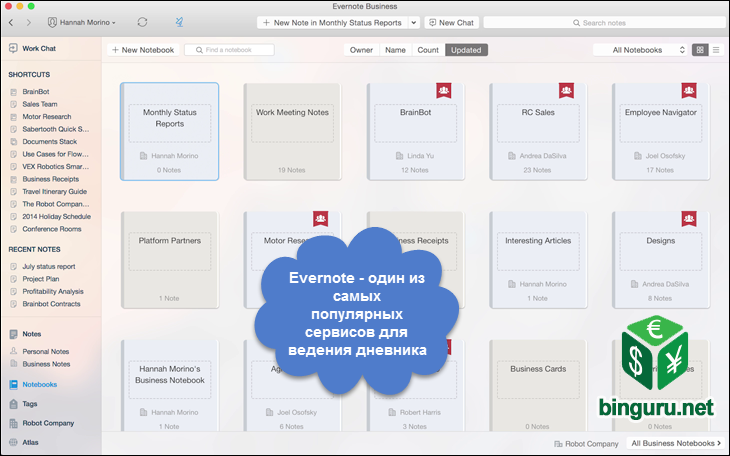
Task: Open Work Meeting Notes notebook
Action: click(292, 131)
